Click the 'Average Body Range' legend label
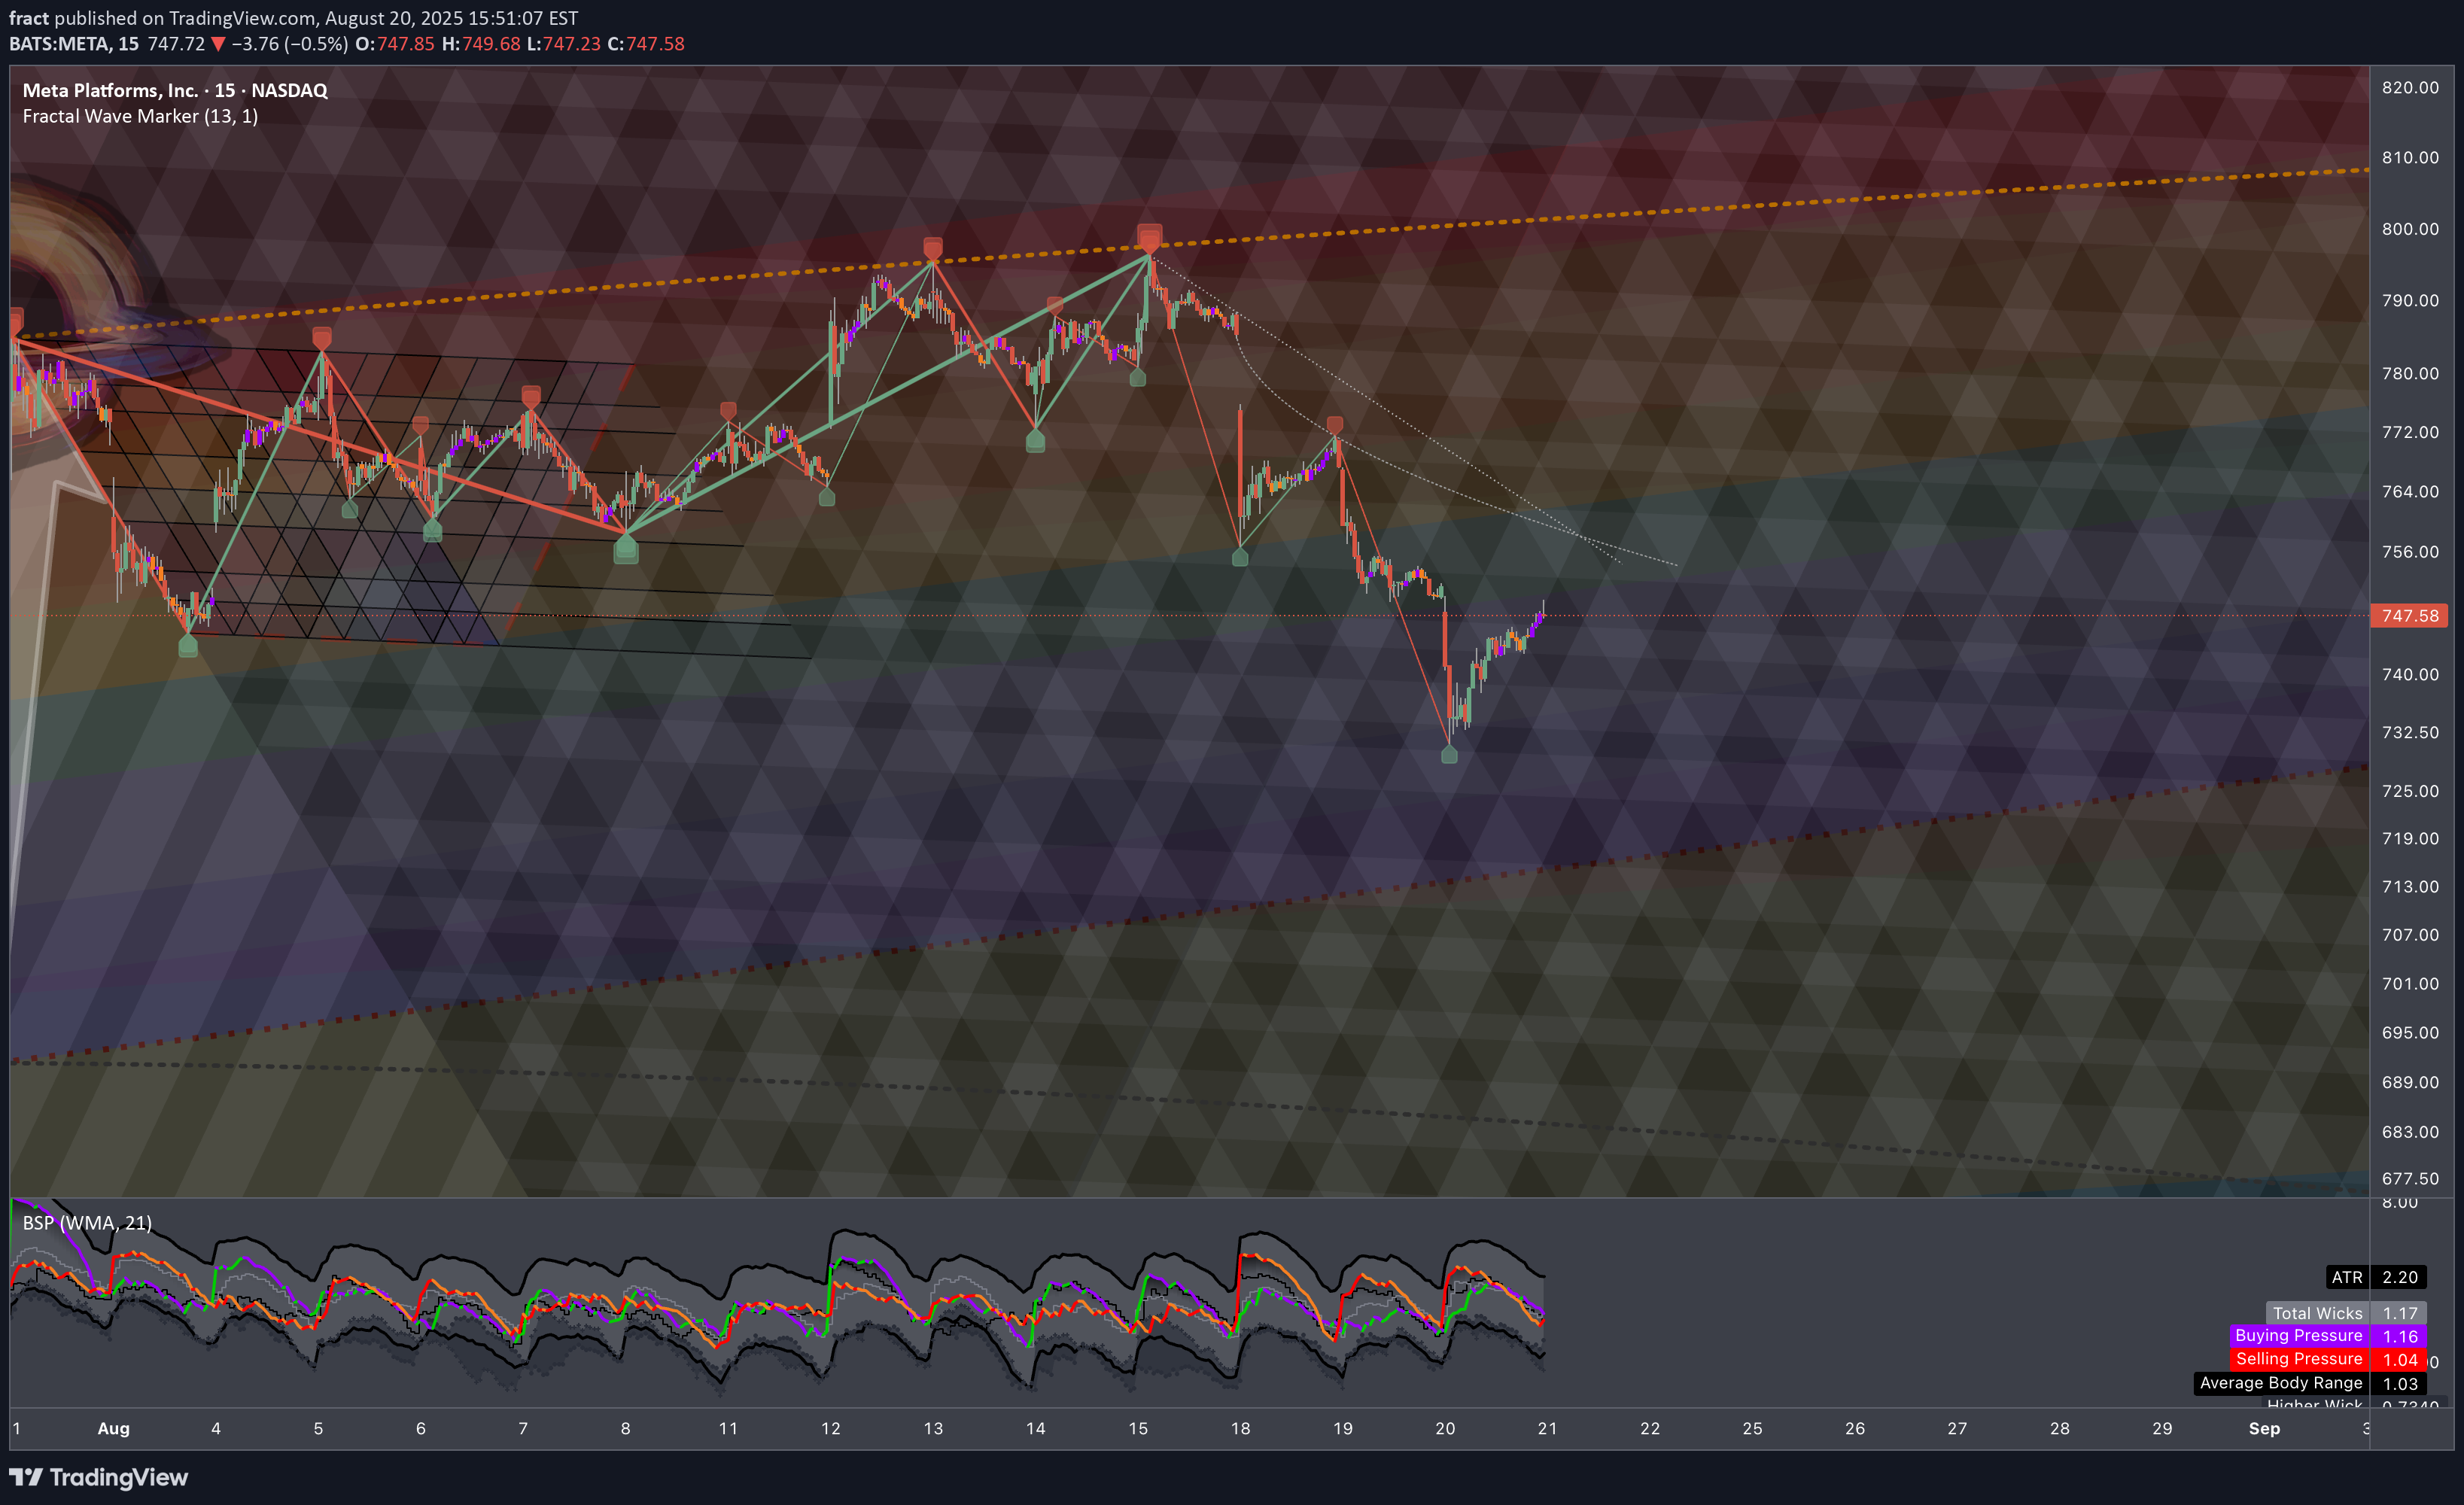 click(2281, 1383)
